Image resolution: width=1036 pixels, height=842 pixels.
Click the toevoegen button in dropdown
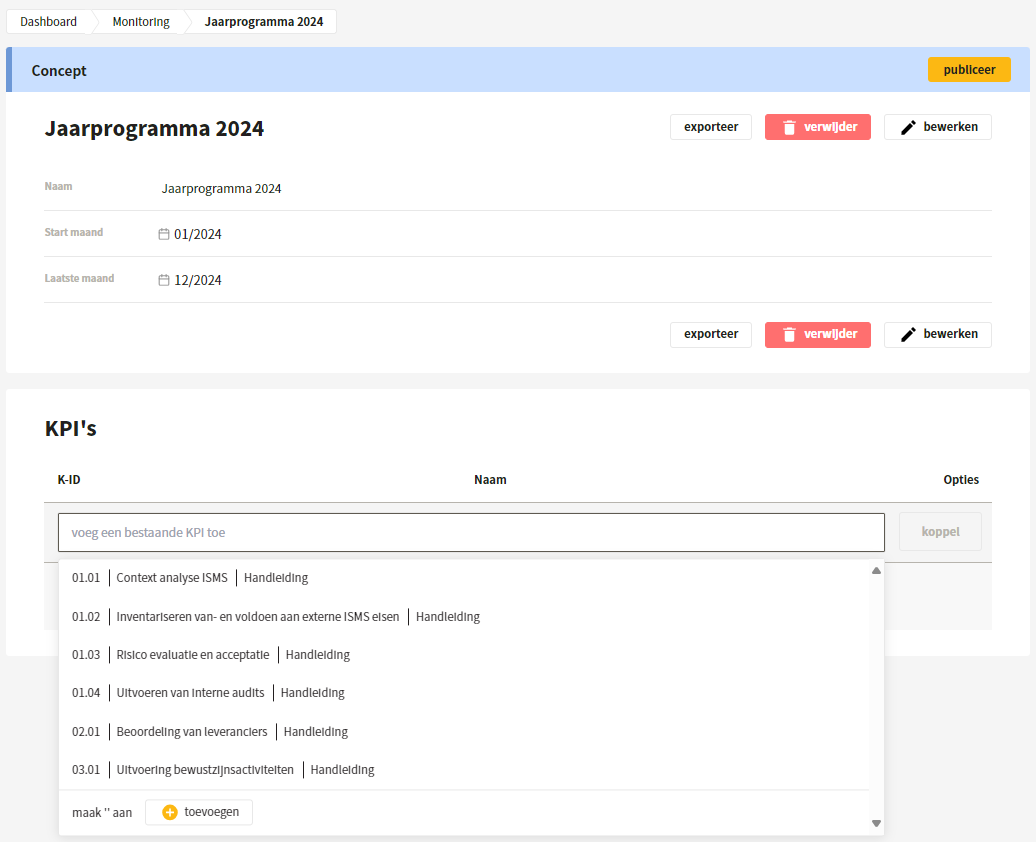(199, 812)
